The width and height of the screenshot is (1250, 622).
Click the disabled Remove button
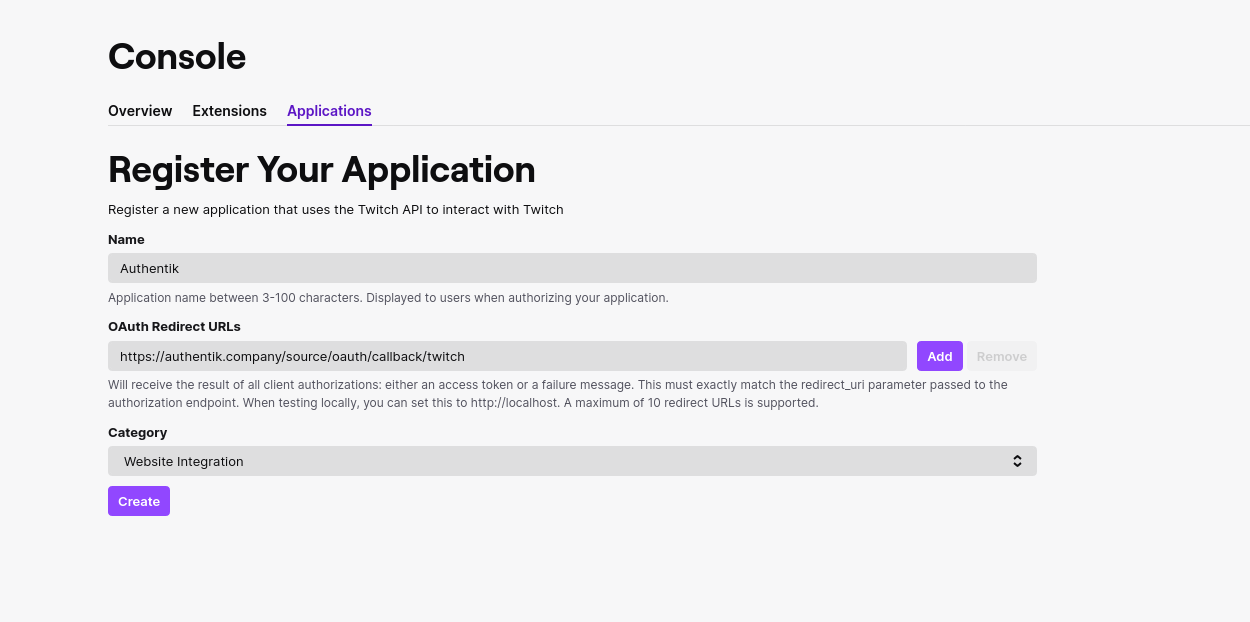[x=1001, y=356]
